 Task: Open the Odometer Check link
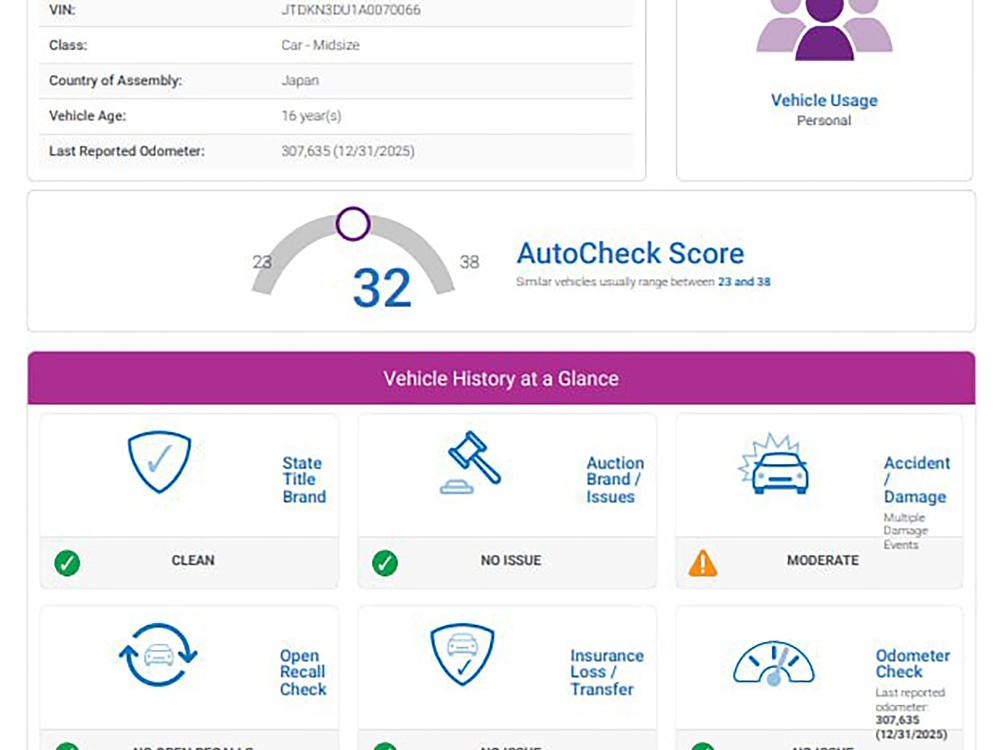(x=912, y=663)
